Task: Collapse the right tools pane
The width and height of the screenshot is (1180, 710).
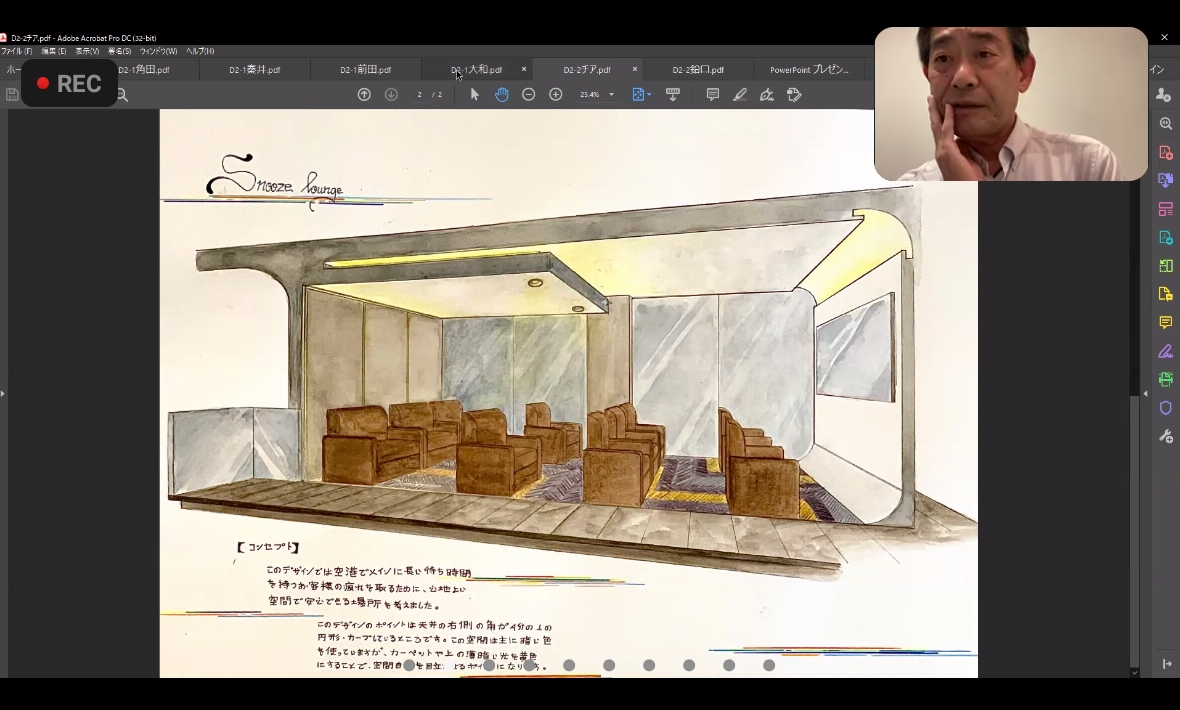Action: coord(1146,393)
